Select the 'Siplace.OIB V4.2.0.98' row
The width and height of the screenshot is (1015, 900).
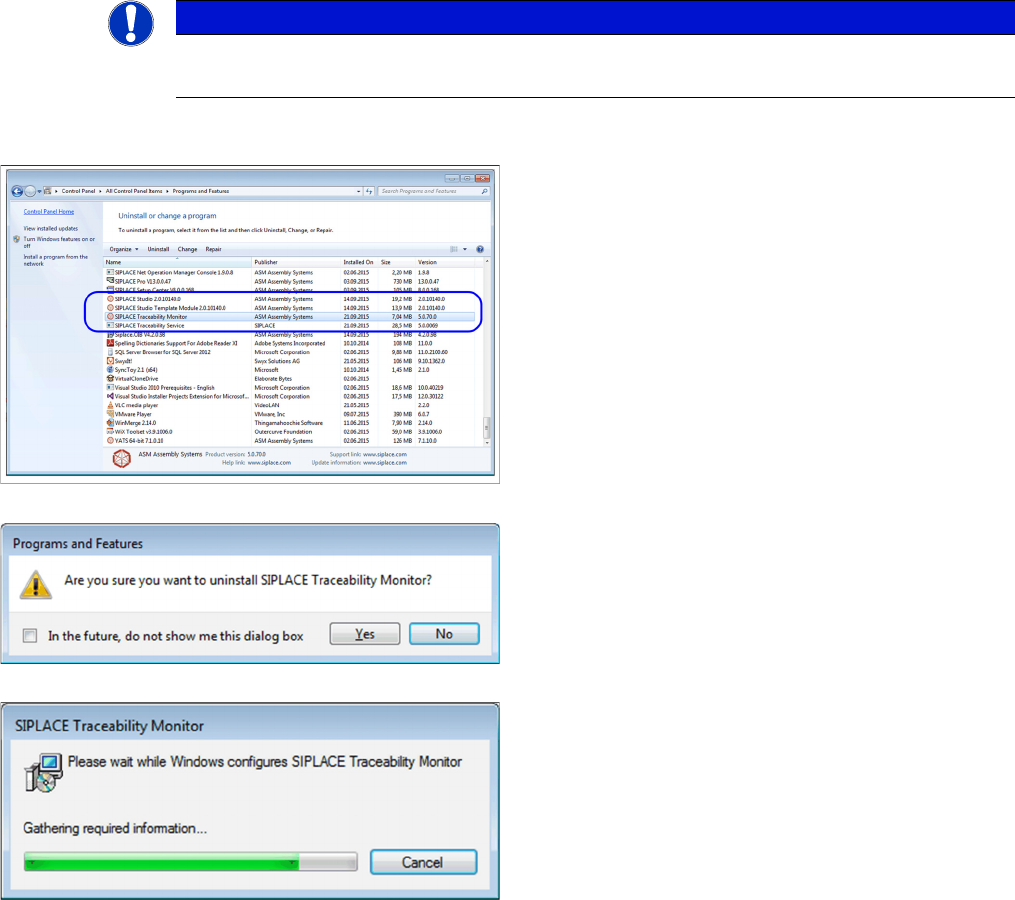coord(289,335)
